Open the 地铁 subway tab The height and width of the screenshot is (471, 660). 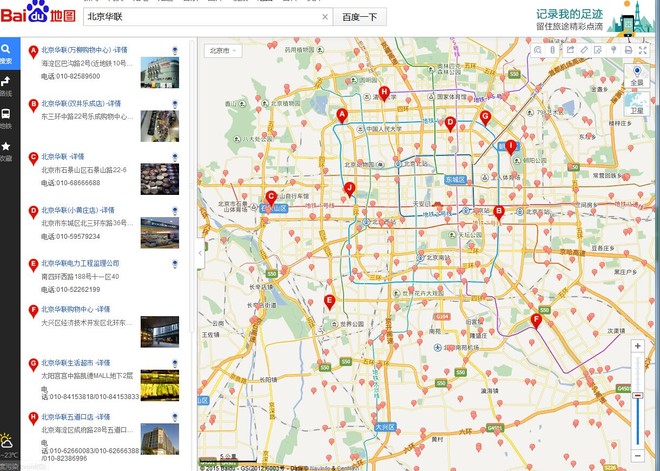[x=7, y=119]
